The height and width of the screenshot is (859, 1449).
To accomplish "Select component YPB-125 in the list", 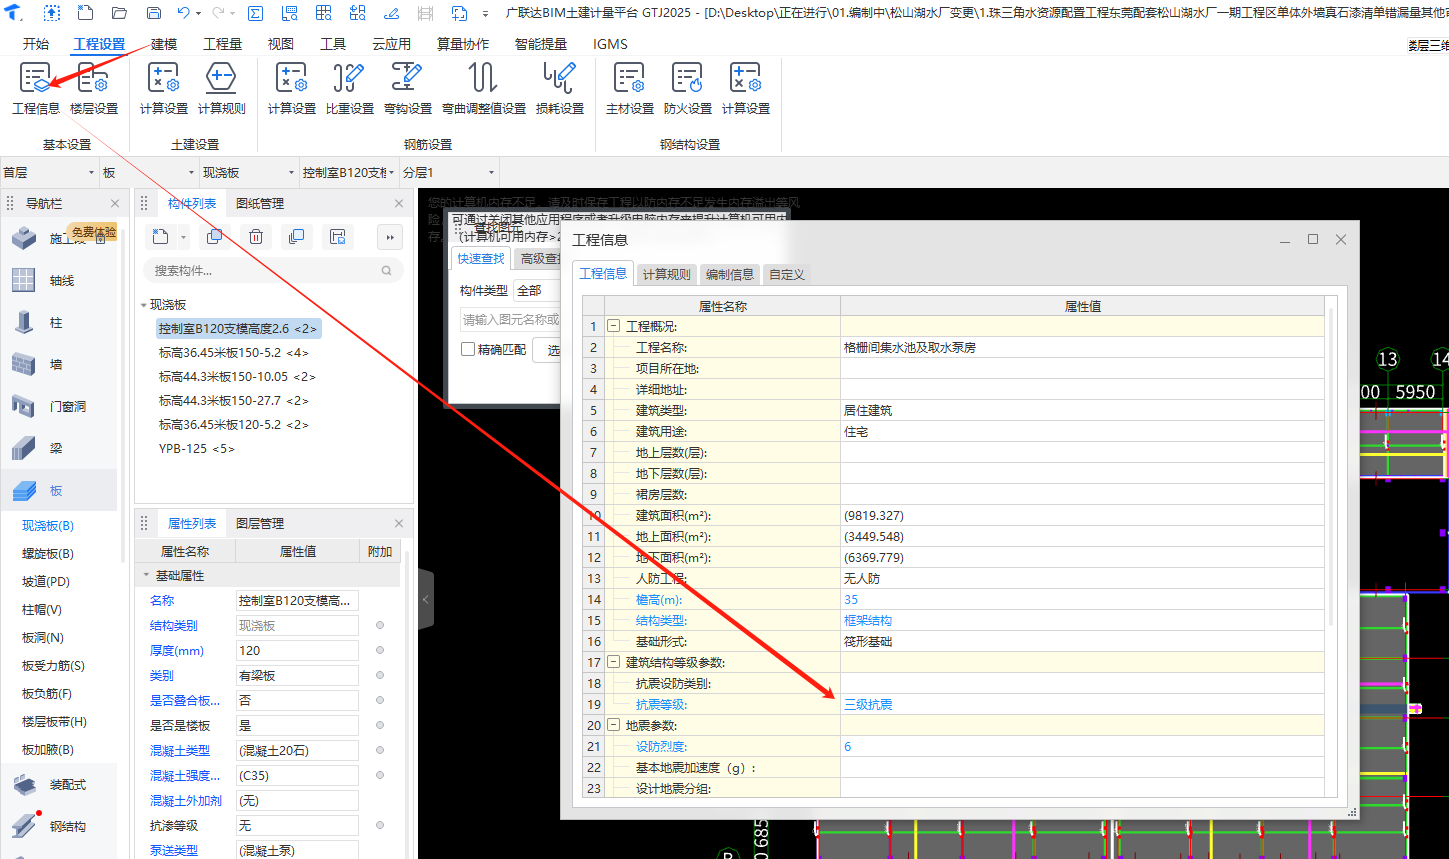I will click(197, 448).
